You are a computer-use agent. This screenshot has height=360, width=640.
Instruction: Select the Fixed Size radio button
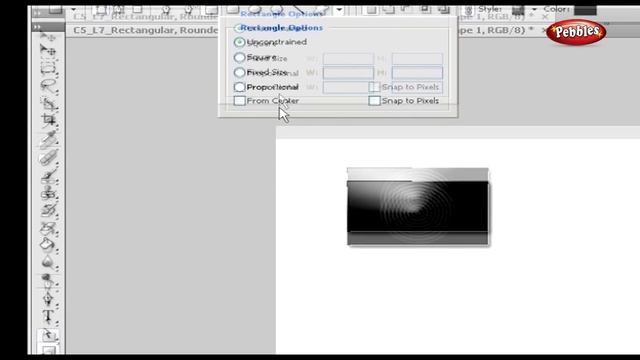pyautogui.click(x=240, y=73)
